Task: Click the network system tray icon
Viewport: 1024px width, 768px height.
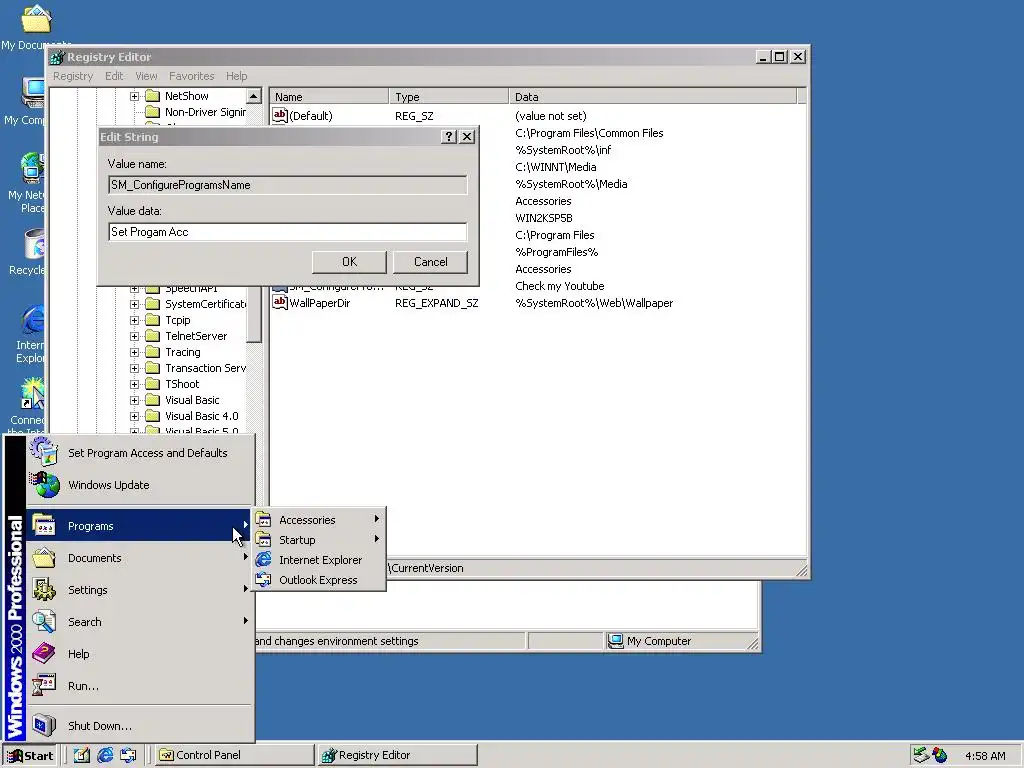Action: pos(920,755)
